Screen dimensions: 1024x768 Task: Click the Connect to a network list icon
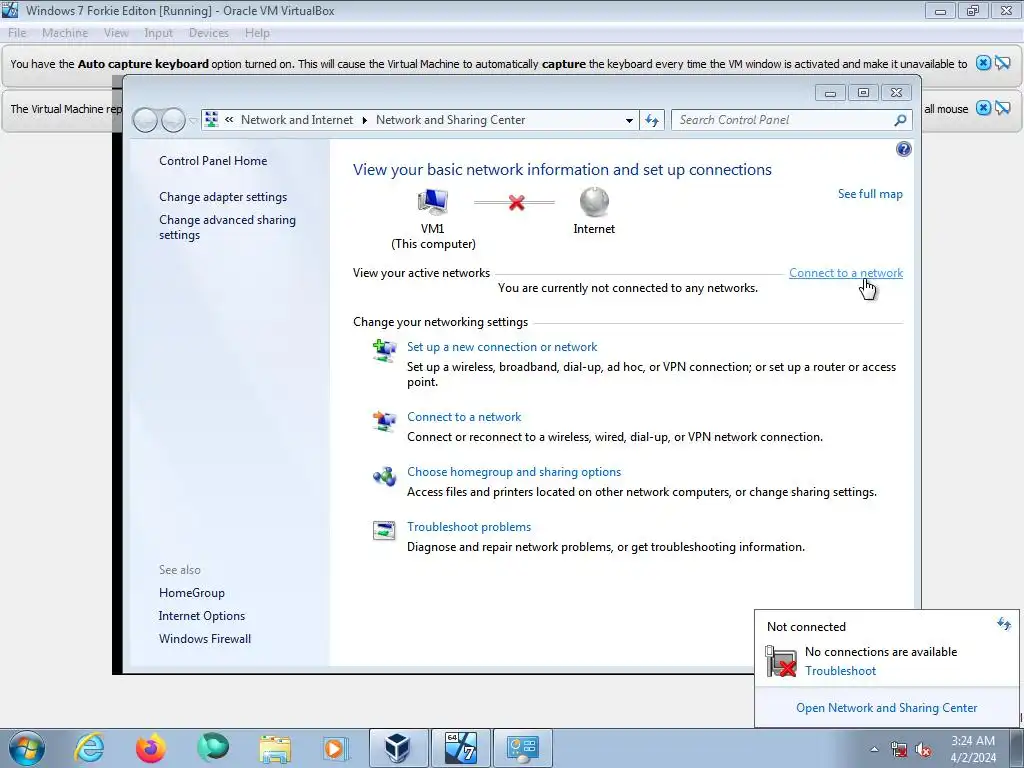pos(384,421)
